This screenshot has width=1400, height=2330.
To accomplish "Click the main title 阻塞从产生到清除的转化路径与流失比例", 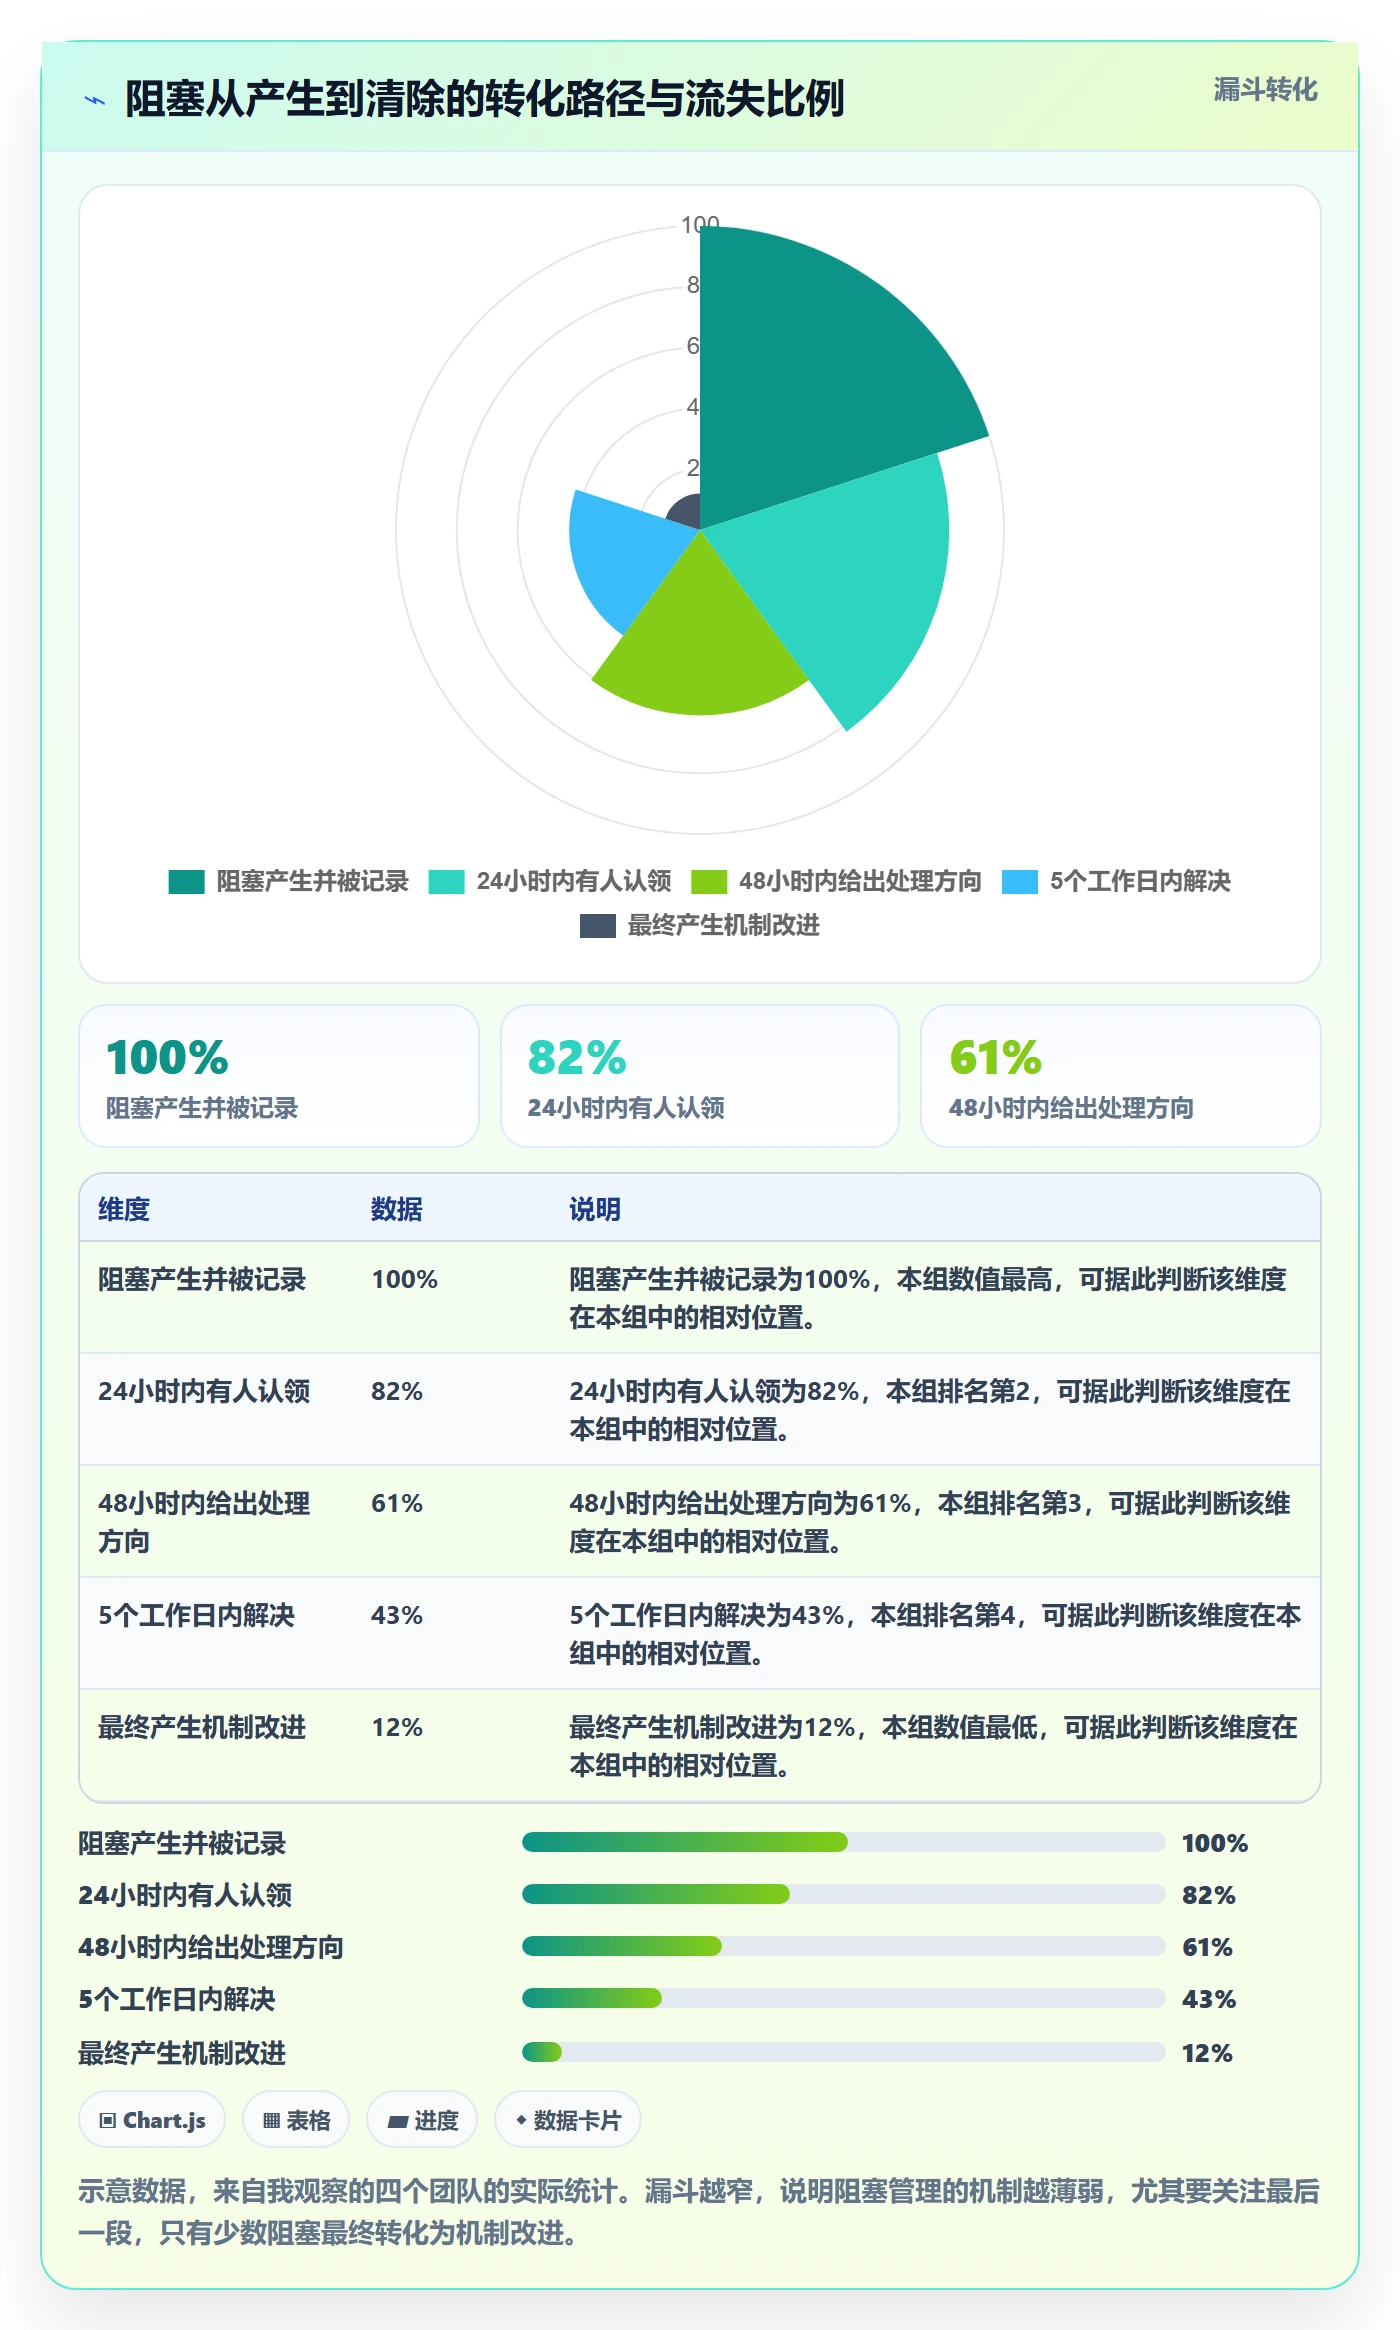I will coord(485,99).
